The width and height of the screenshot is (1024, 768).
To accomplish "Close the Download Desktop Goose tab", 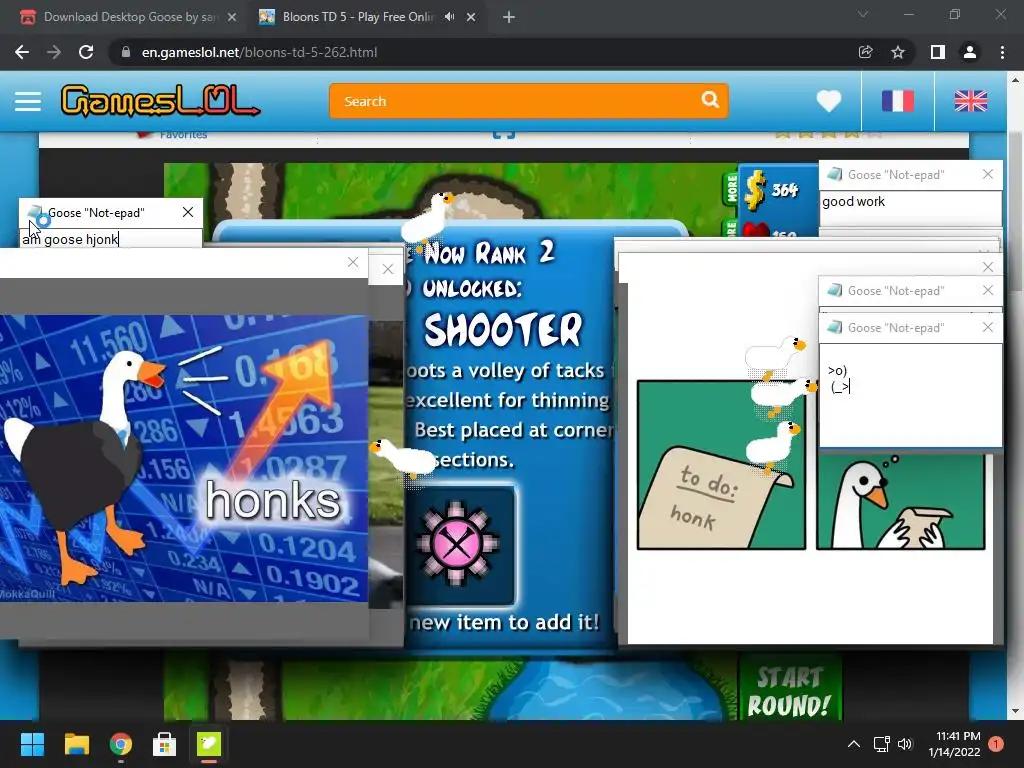I will pos(232,18).
